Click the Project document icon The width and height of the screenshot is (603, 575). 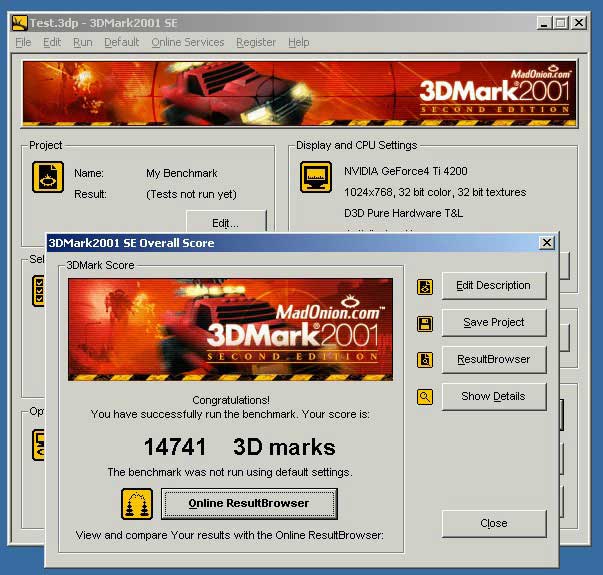48,177
